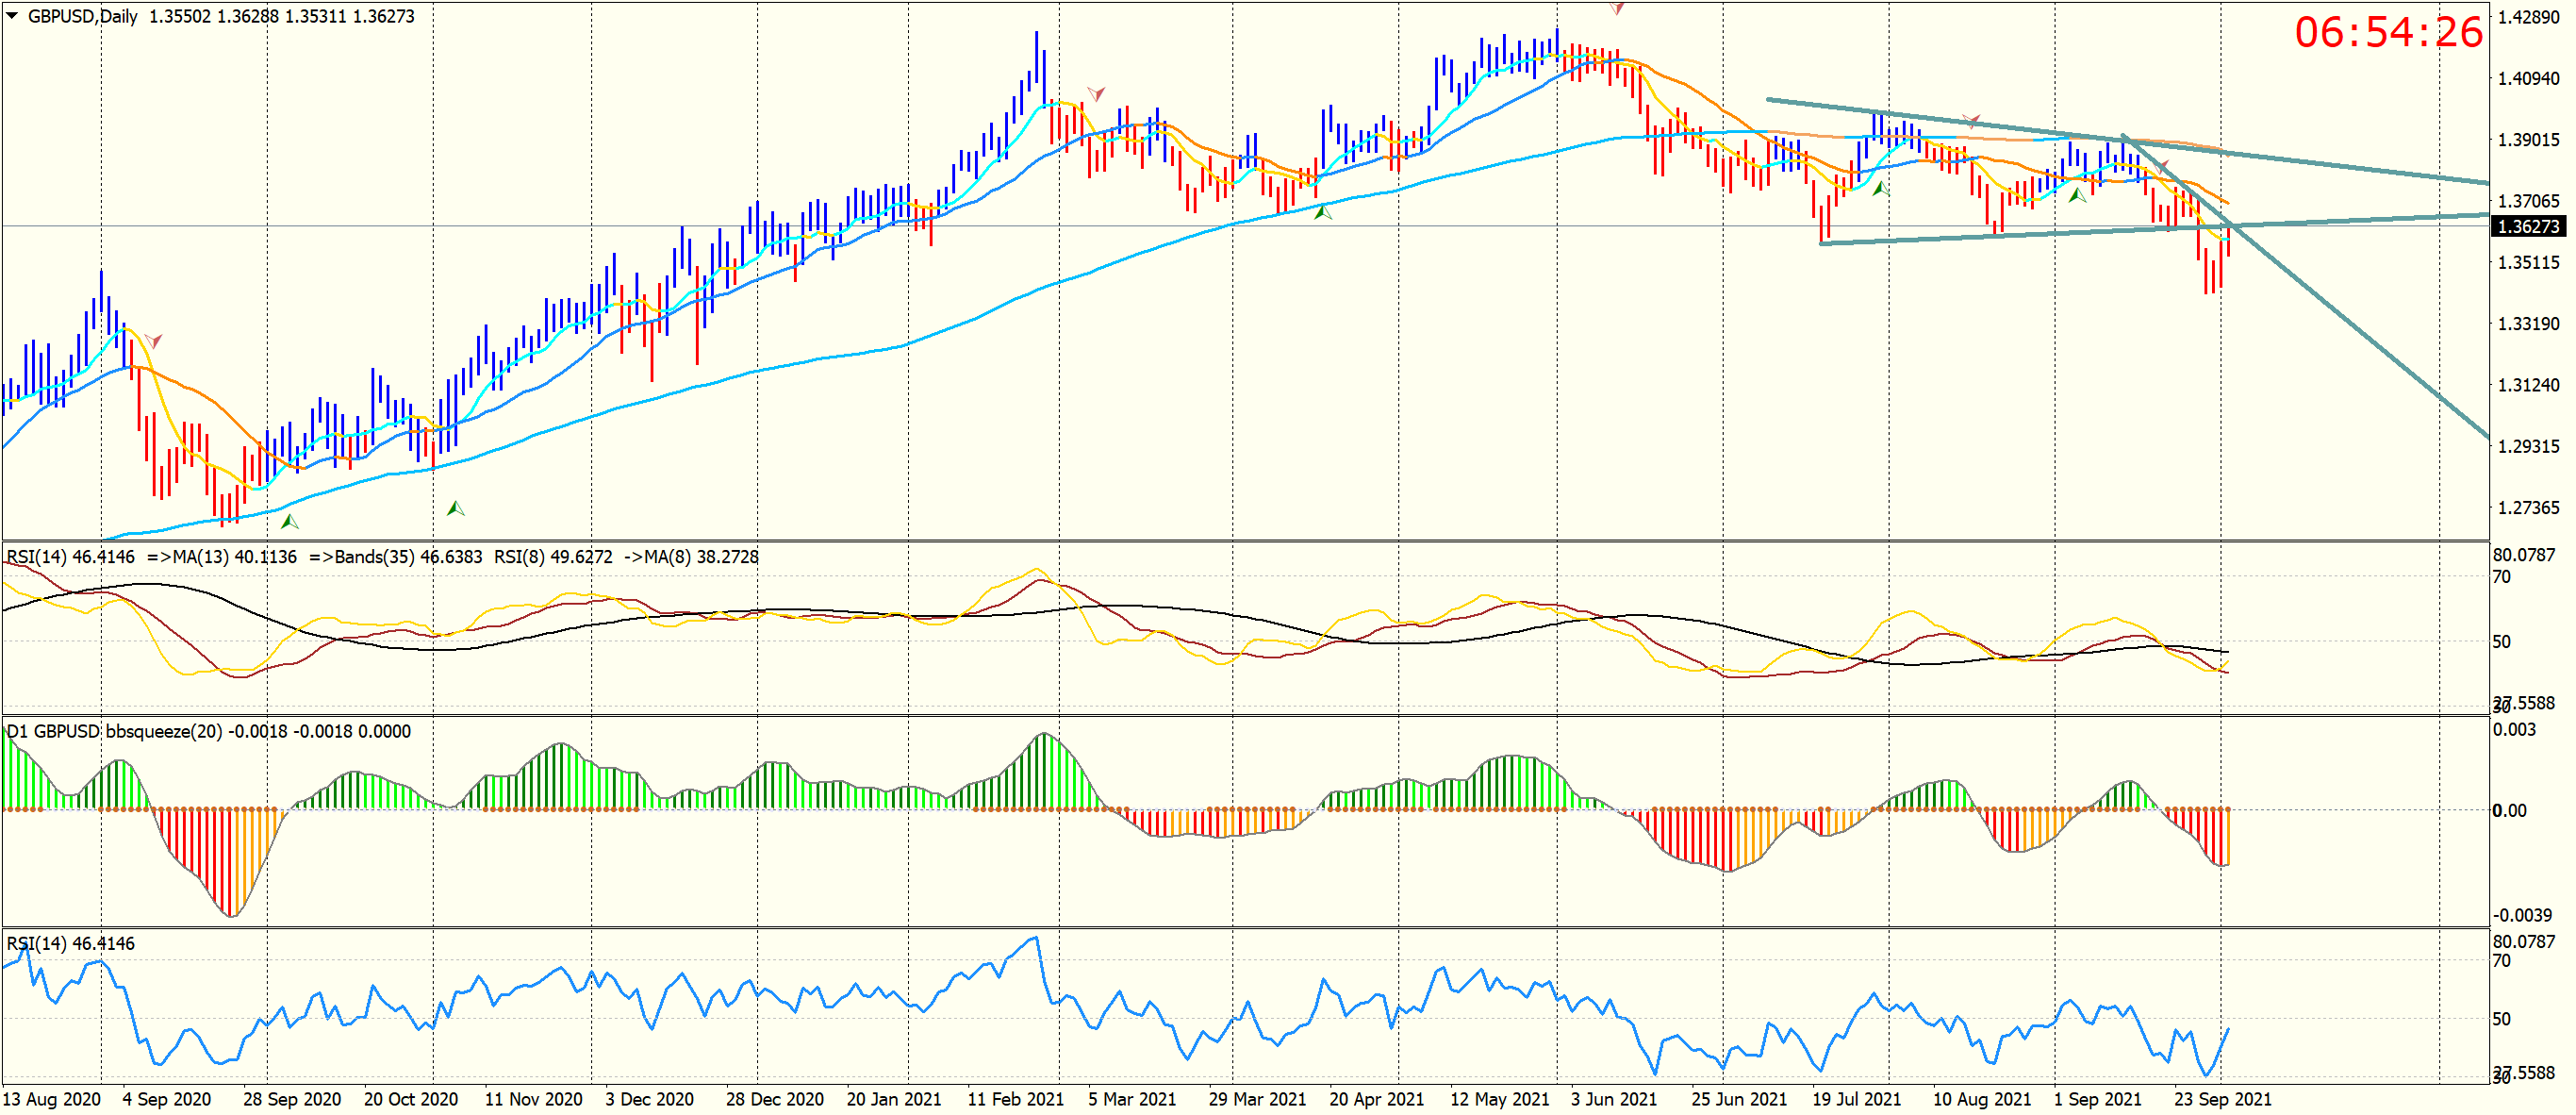The height and width of the screenshot is (1115, 2576).
Task: Click the red sell arrow after February 2021 peak
Action: pos(1096,94)
